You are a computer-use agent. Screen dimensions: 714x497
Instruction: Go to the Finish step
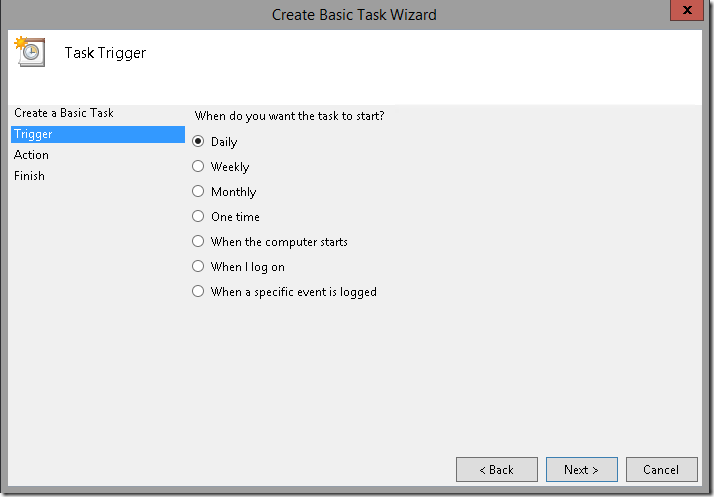(x=29, y=176)
